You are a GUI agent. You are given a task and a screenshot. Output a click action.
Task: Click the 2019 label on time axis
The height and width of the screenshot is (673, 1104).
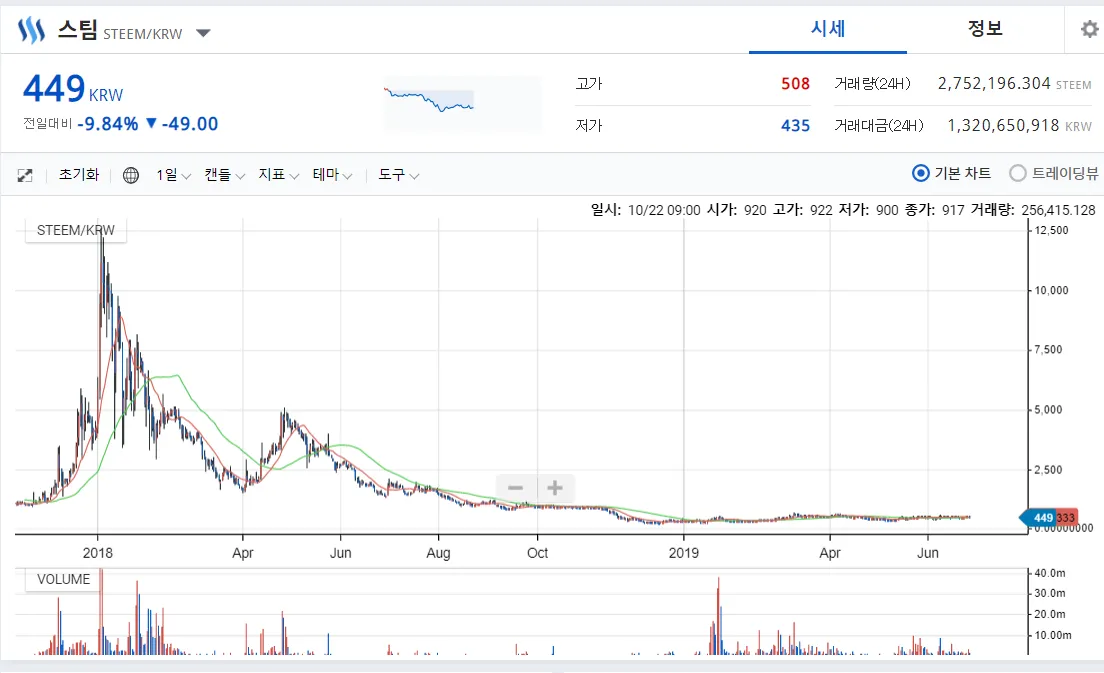pyautogui.click(x=684, y=553)
